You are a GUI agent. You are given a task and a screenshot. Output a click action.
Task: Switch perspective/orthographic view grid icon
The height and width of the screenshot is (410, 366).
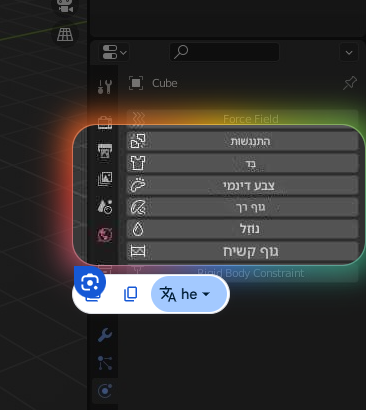click(65, 34)
